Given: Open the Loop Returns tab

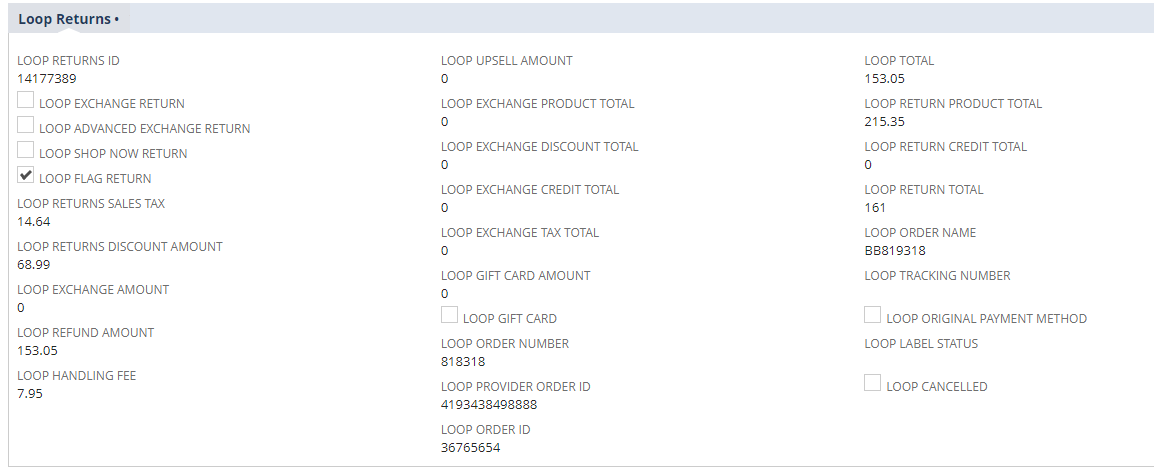Looking at the screenshot, I should (x=68, y=19).
